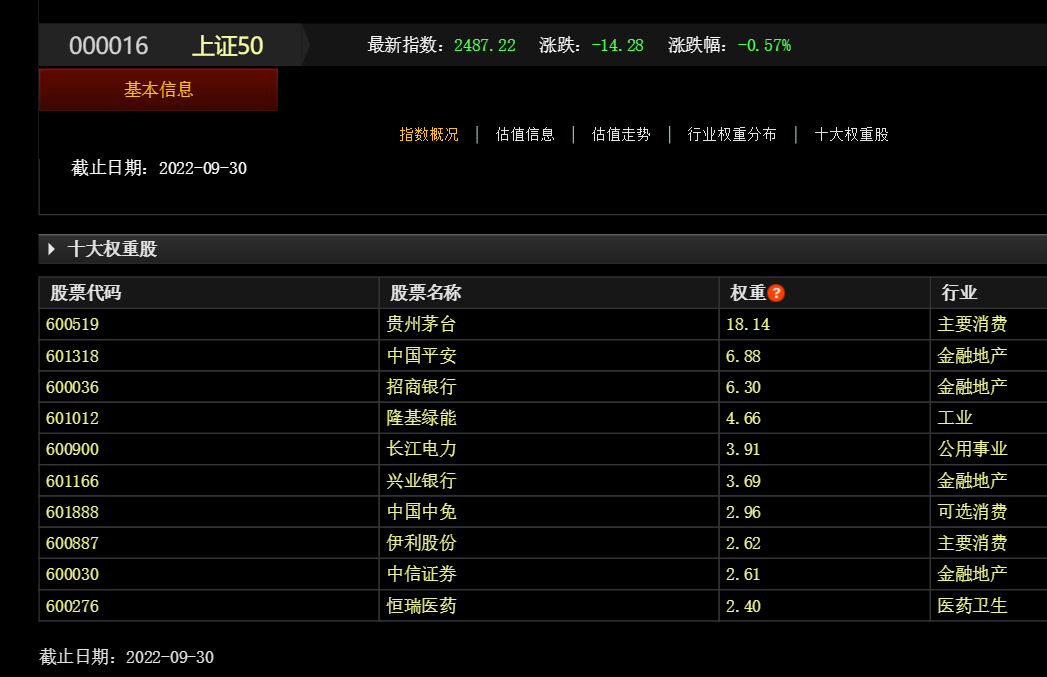The image size is (1047, 677).
Task: Switch to 估值信息
Action: (x=525, y=134)
